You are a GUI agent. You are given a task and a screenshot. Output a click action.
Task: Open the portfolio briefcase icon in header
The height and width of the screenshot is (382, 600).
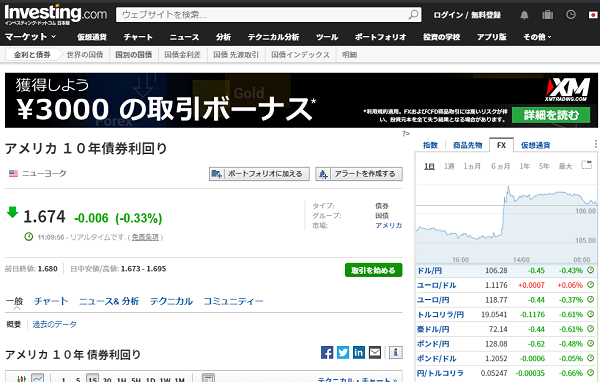click(548, 15)
